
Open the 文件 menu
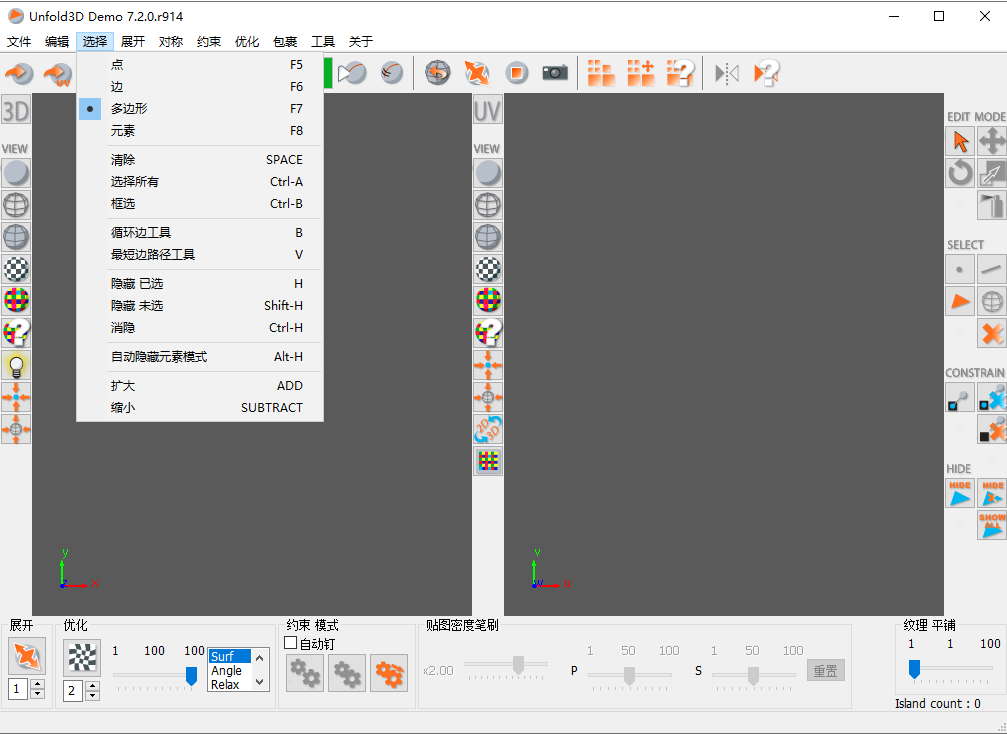tap(19, 42)
